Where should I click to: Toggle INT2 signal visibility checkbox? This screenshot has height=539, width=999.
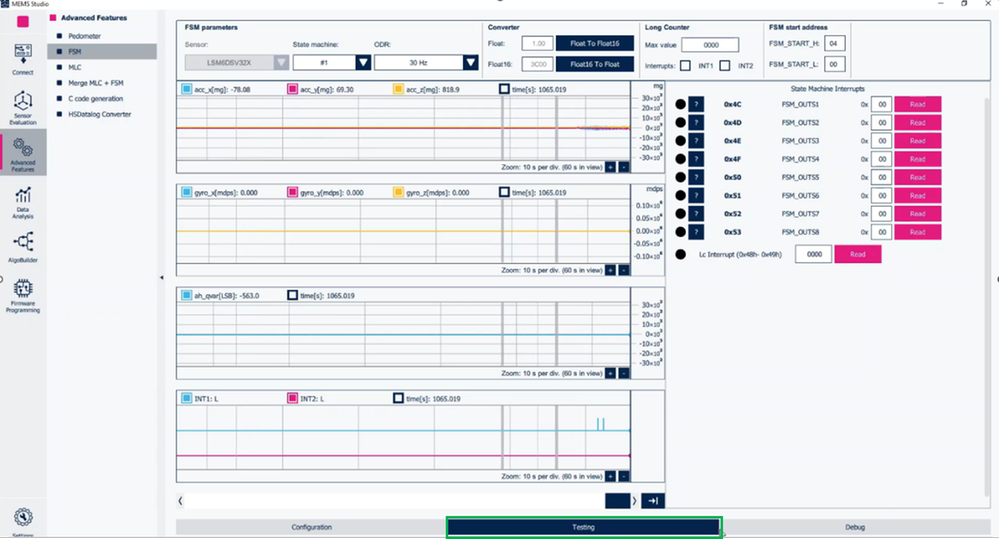pos(292,398)
